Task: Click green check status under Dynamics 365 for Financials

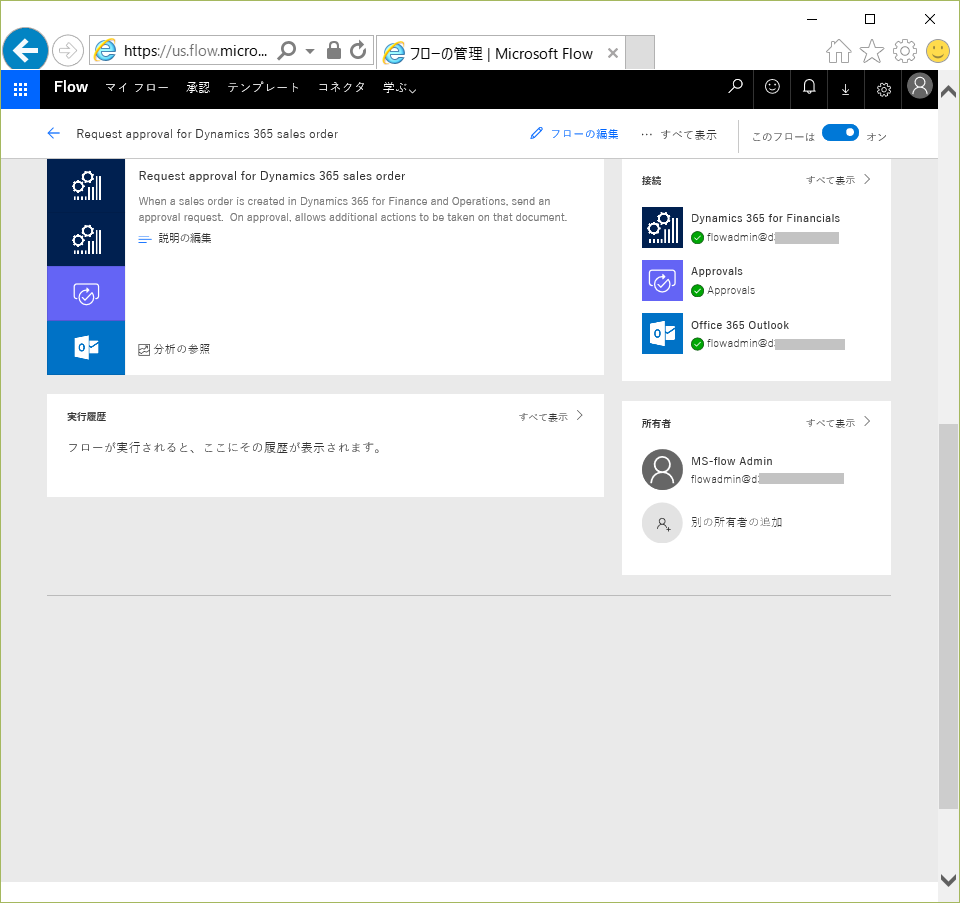Action: point(697,238)
